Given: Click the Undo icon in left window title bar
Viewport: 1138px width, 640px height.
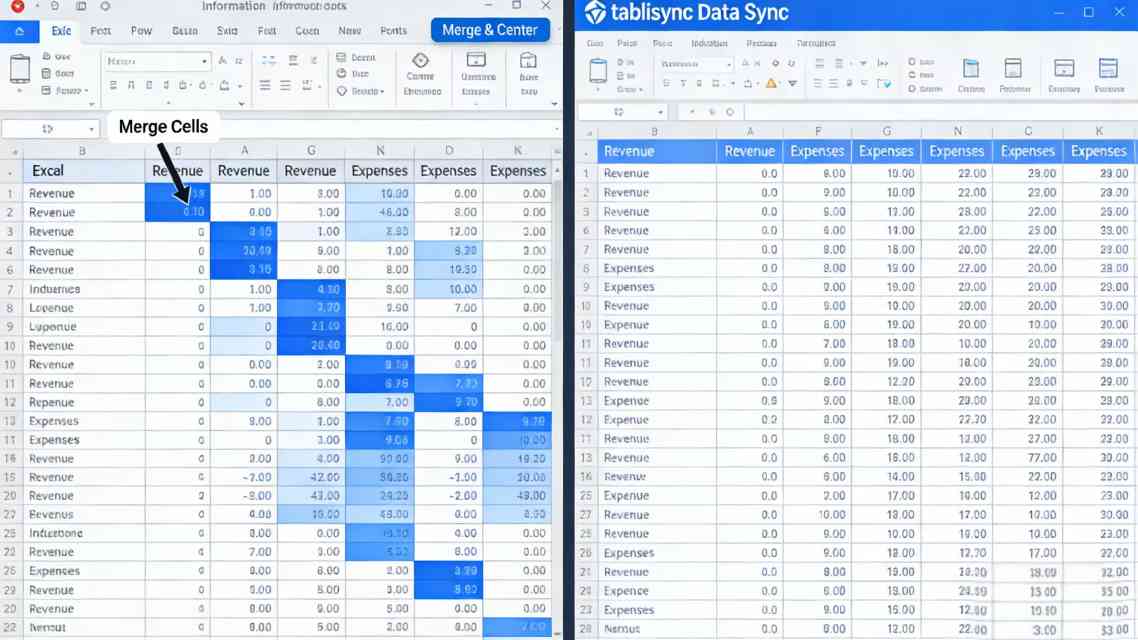Looking at the screenshot, I should tap(55, 6).
